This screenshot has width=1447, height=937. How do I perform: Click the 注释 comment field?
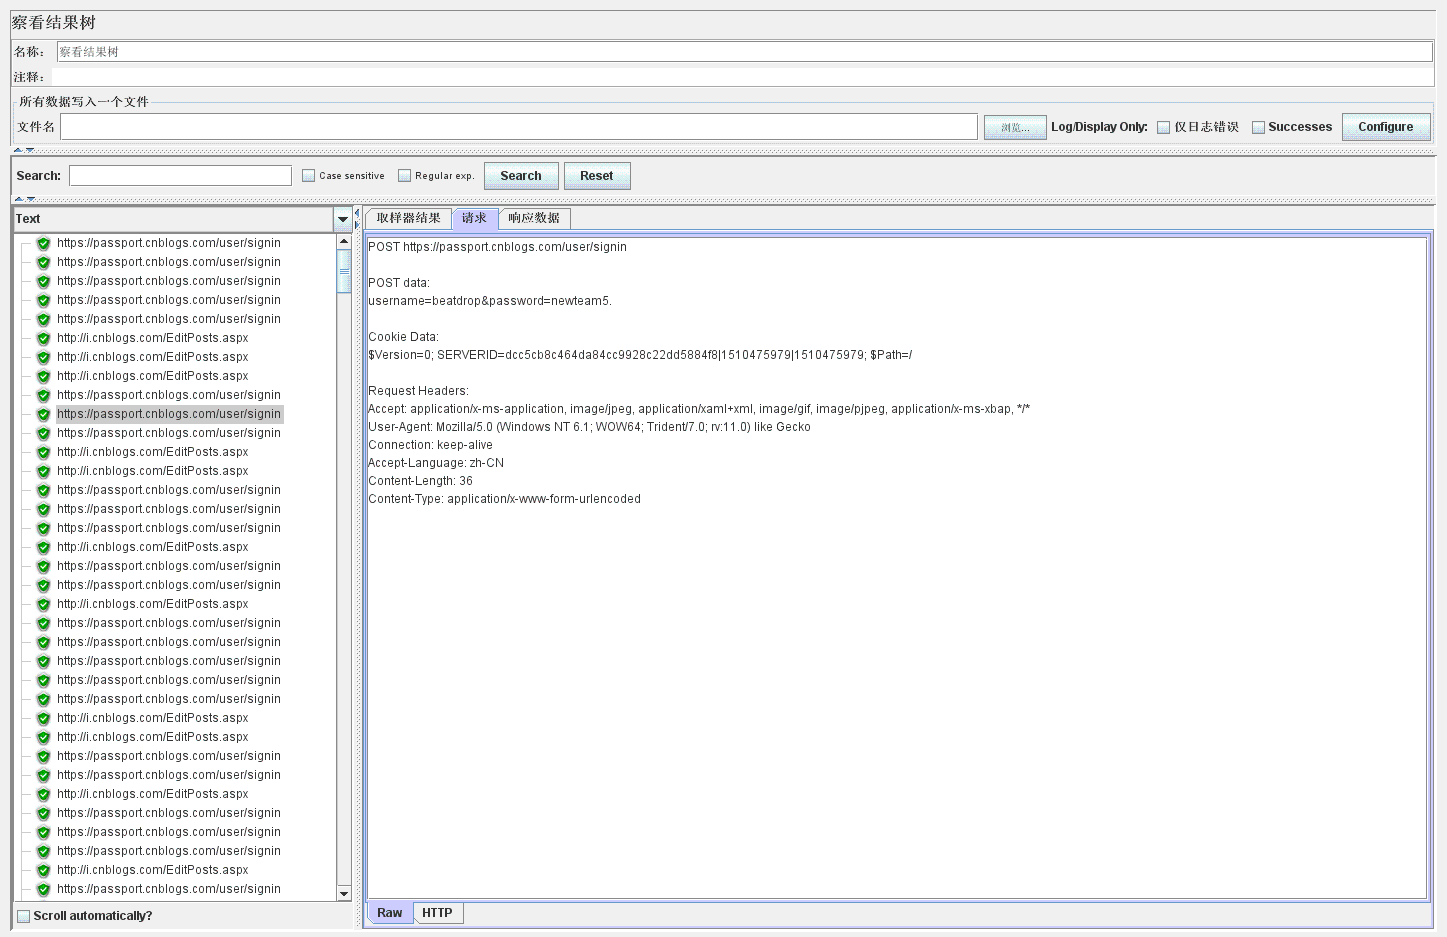click(x=742, y=77)
